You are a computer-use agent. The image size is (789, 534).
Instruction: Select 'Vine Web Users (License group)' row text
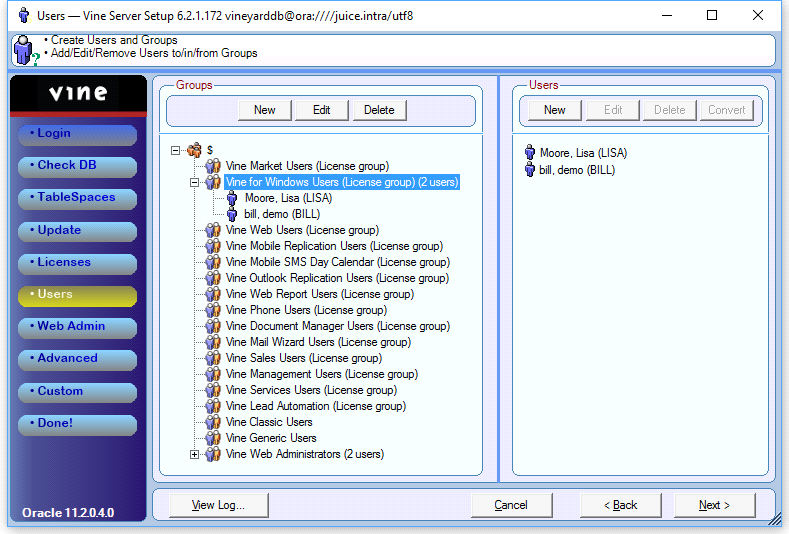302,230
